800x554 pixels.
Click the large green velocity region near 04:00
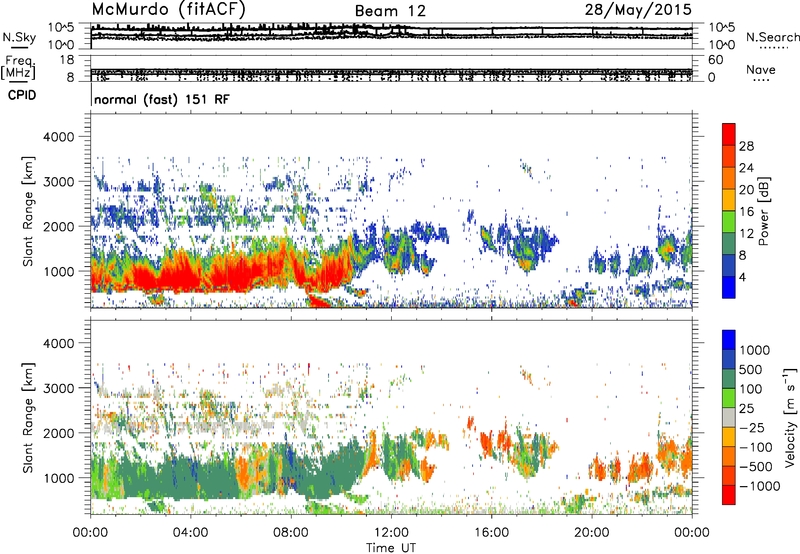(x=189, y=480)
